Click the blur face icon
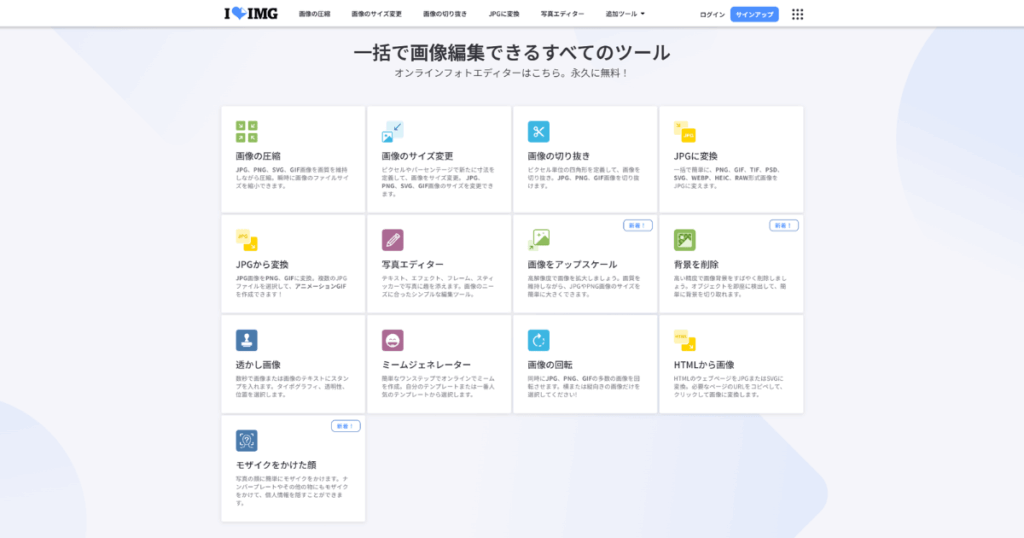The height and width of the screenshot is (538, 1024). click(x=247, y=441)
